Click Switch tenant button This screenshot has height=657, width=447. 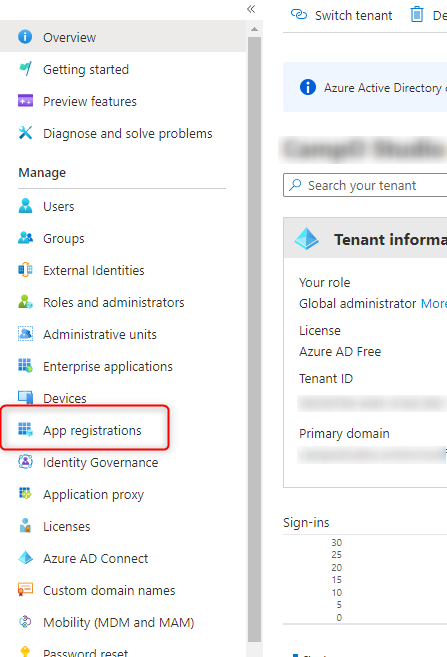tap(341, 16)
